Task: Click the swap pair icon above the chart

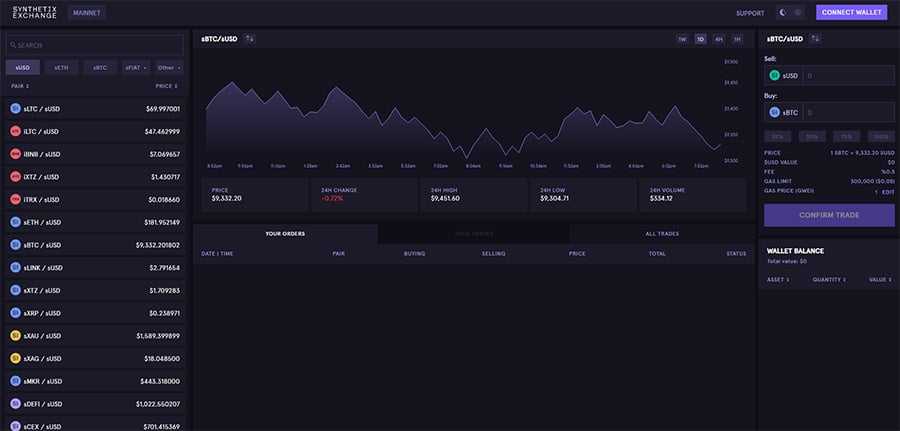Action: (250, 39)
